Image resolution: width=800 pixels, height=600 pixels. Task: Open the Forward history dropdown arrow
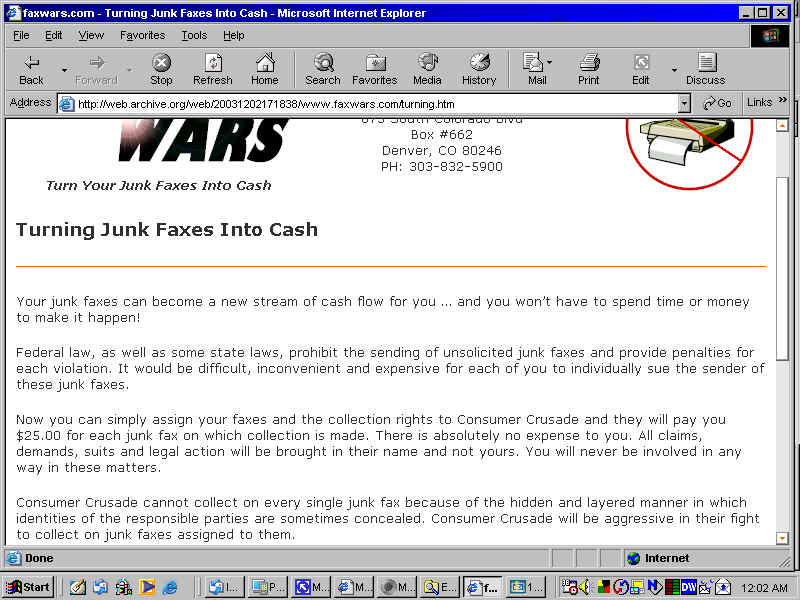coord(130,70)
